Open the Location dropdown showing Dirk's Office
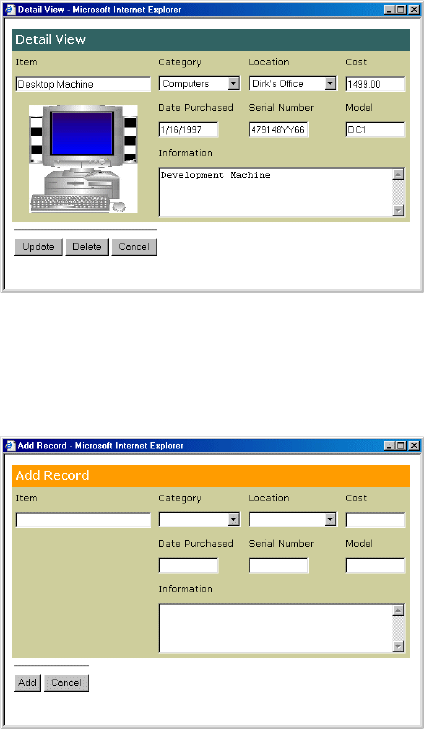This screenshot has height=729, width=424. click(x=293, y=84)
